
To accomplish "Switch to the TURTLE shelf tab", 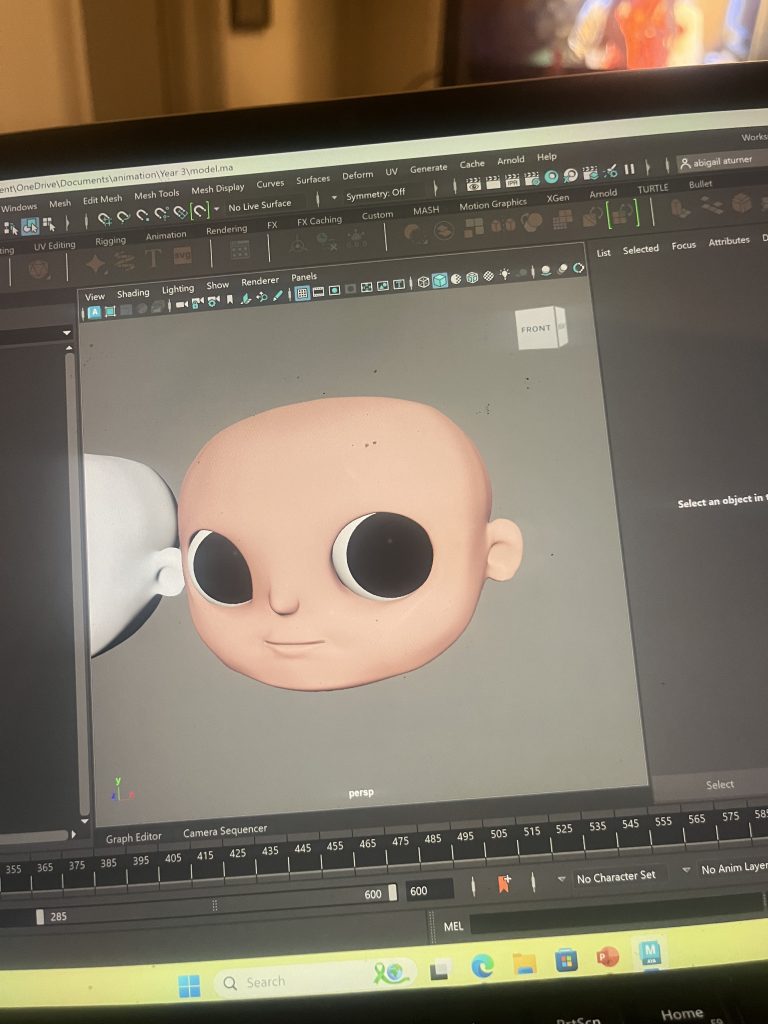I will 653,188.
